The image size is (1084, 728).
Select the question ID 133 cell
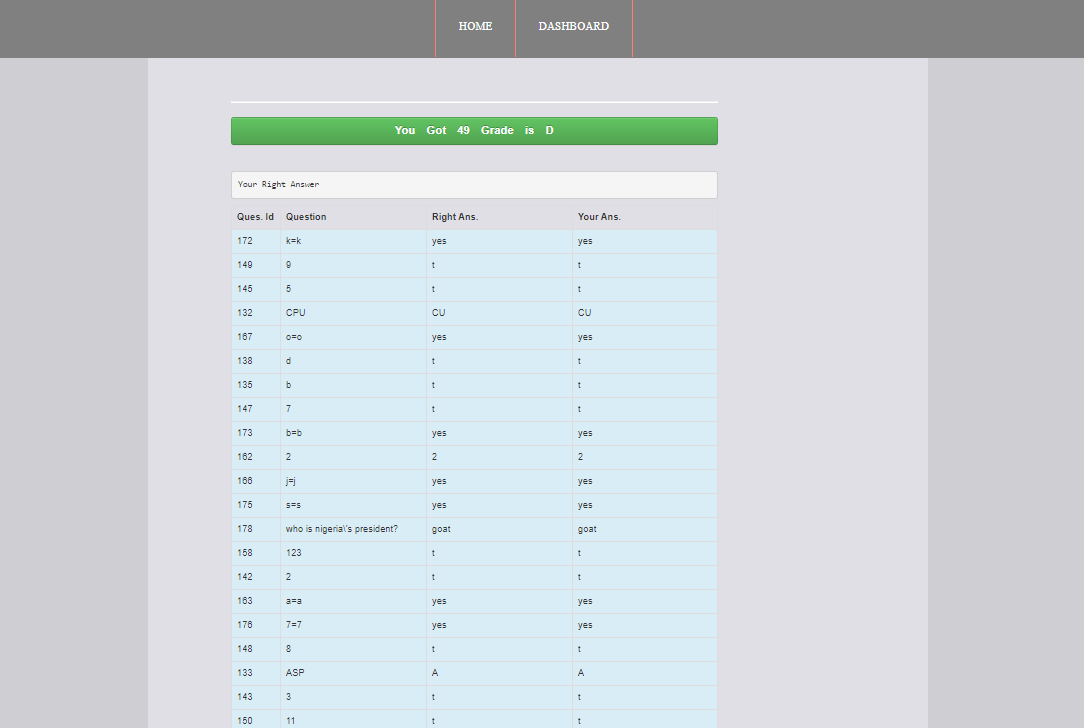(x=245, y=673)
